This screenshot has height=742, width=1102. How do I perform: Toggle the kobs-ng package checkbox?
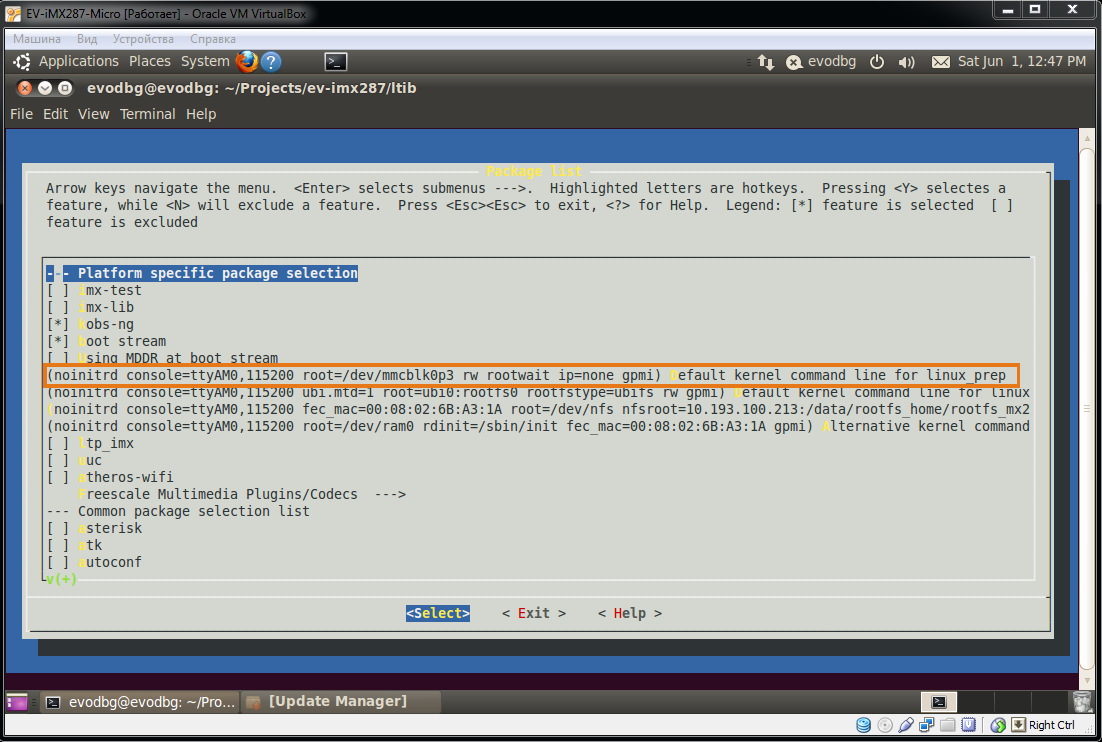tap(58, 324)
